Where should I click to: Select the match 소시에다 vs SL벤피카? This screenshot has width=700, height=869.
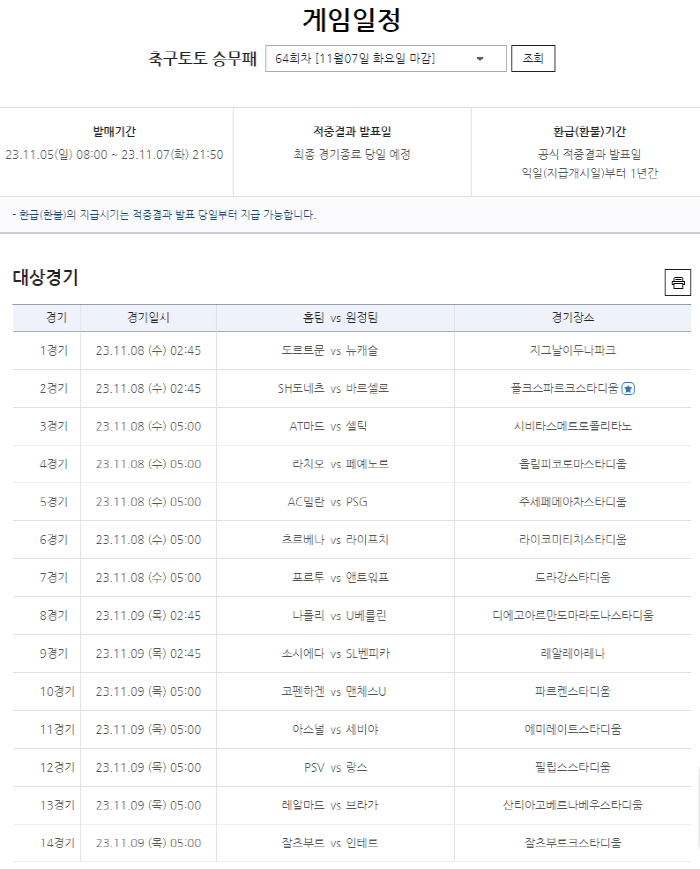335,654
